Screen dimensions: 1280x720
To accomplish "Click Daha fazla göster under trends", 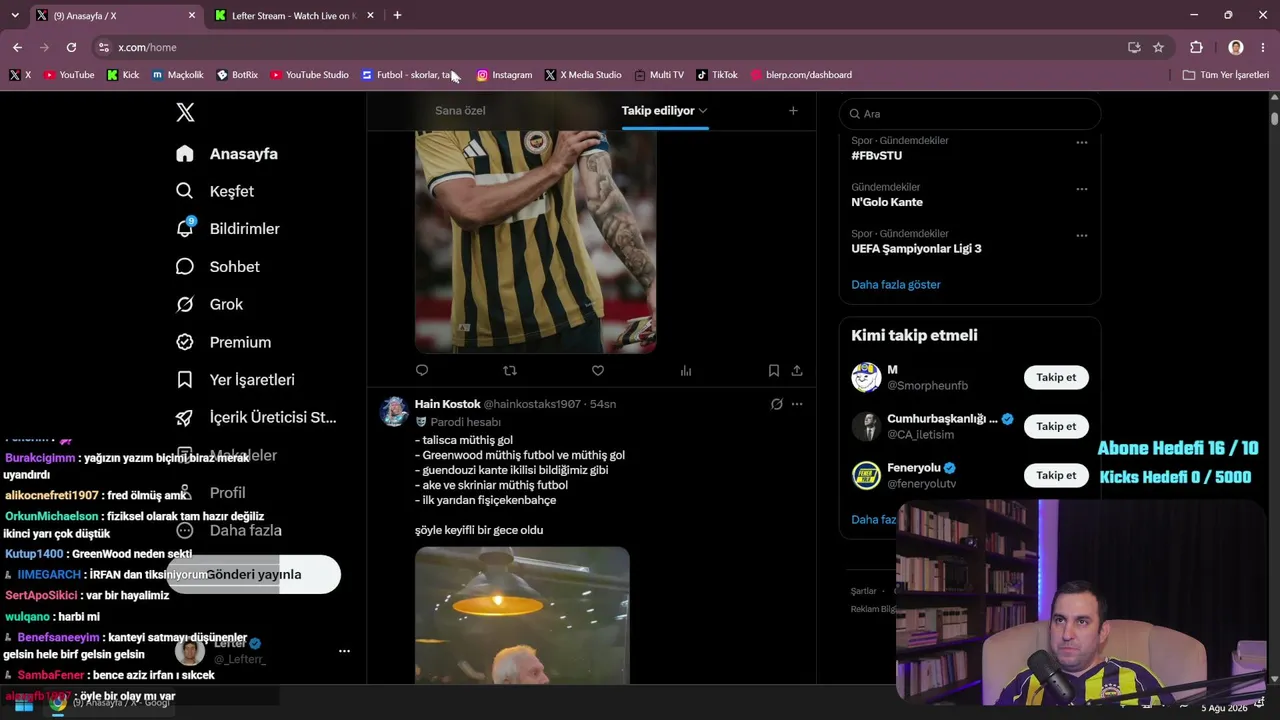I will 896,284.
